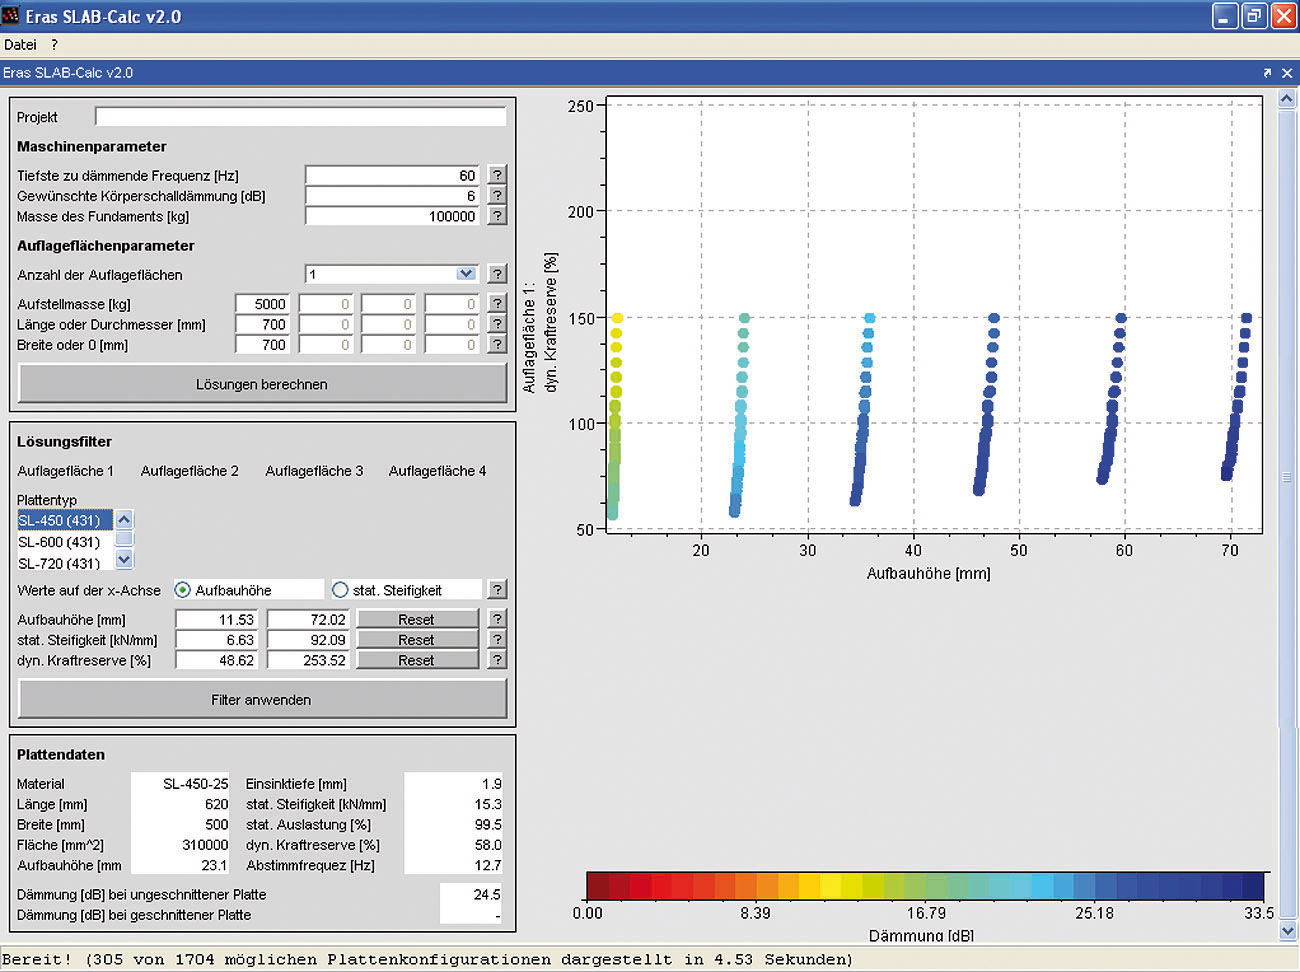
Task: Click the Dämmung color scale bar
Action: (925, 886)
